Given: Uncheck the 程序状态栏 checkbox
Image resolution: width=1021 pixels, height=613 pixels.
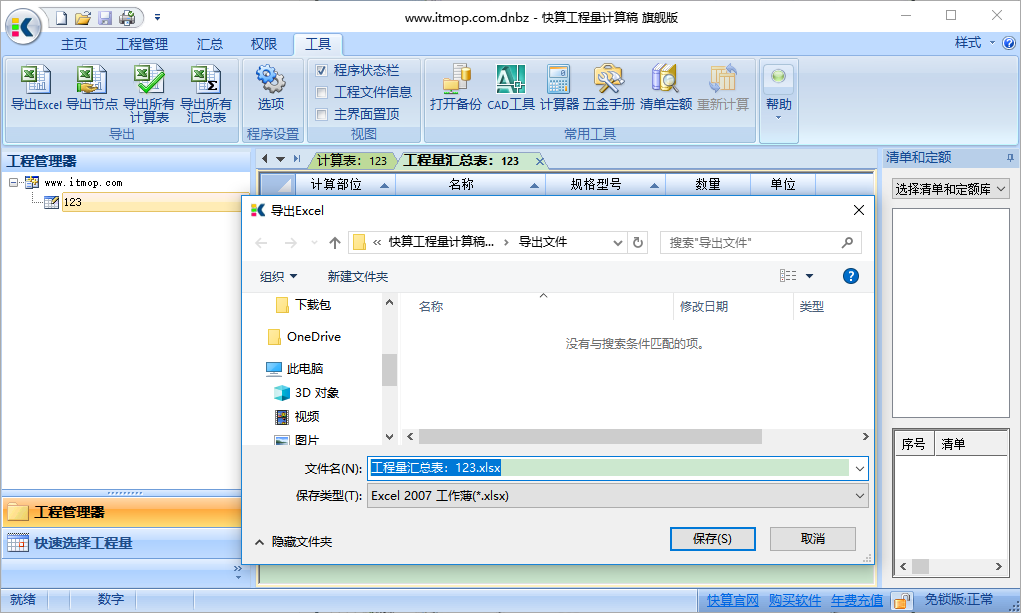Looking at the screenshot, I should [x=322, y=70].
